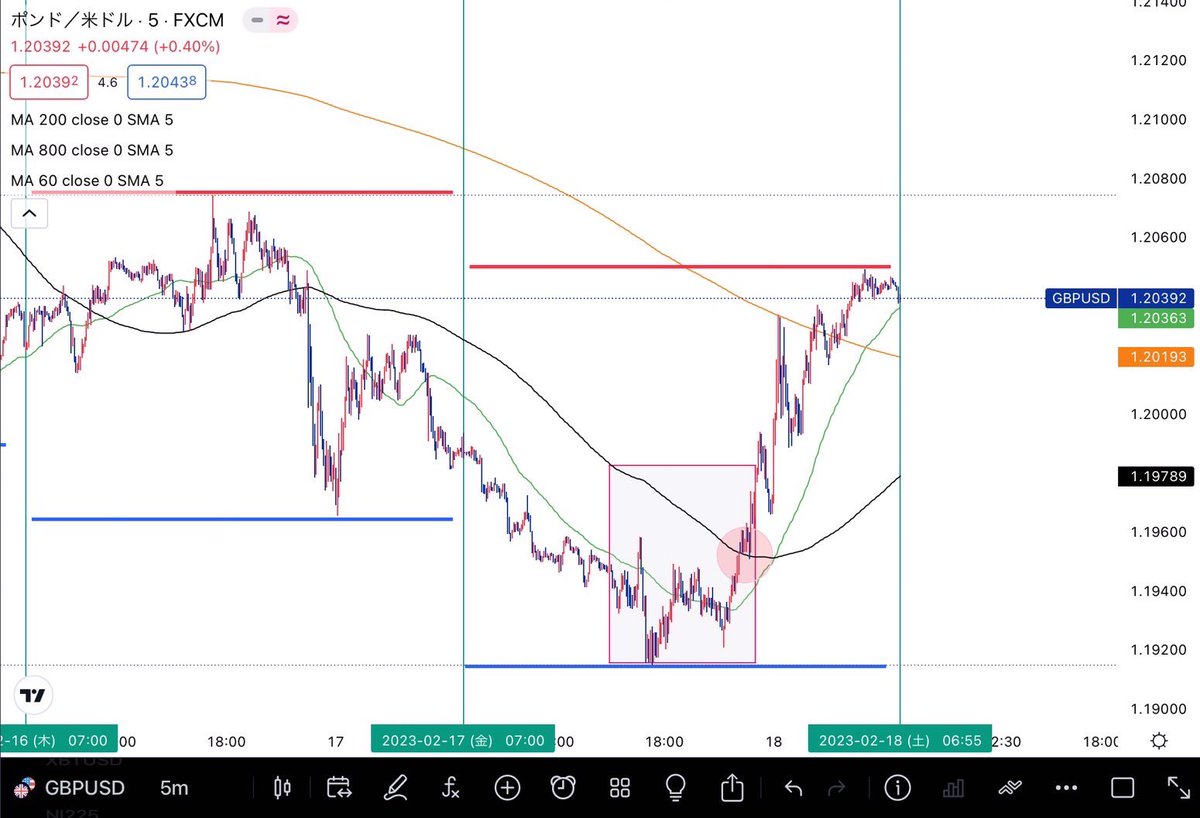Change the 5m timeframe interval
Viewport: 1200px width, 818px height.
tap(174, 788)
